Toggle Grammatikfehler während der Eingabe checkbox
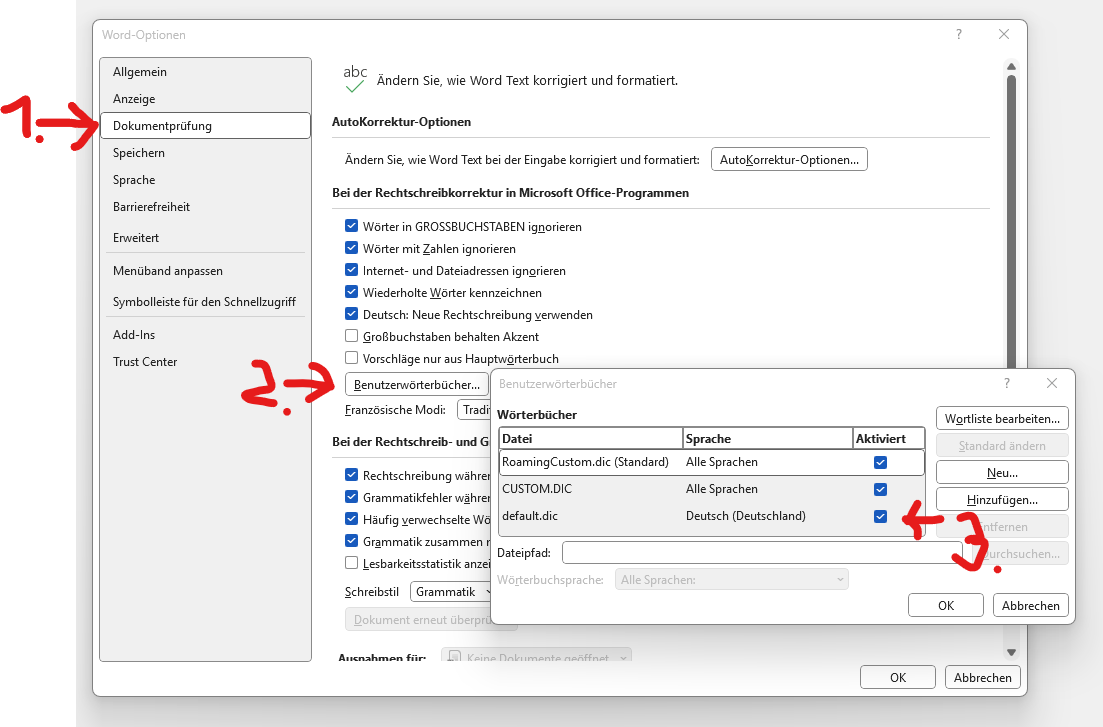The height and width of the screenshot is (727, 1103). tap(352, 497)
